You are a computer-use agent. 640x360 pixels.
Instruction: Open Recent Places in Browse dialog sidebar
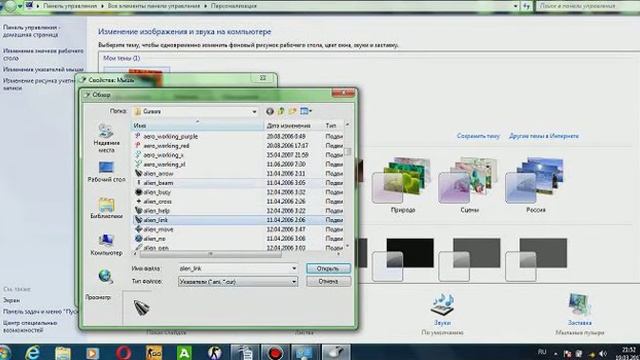click(106, 138)
